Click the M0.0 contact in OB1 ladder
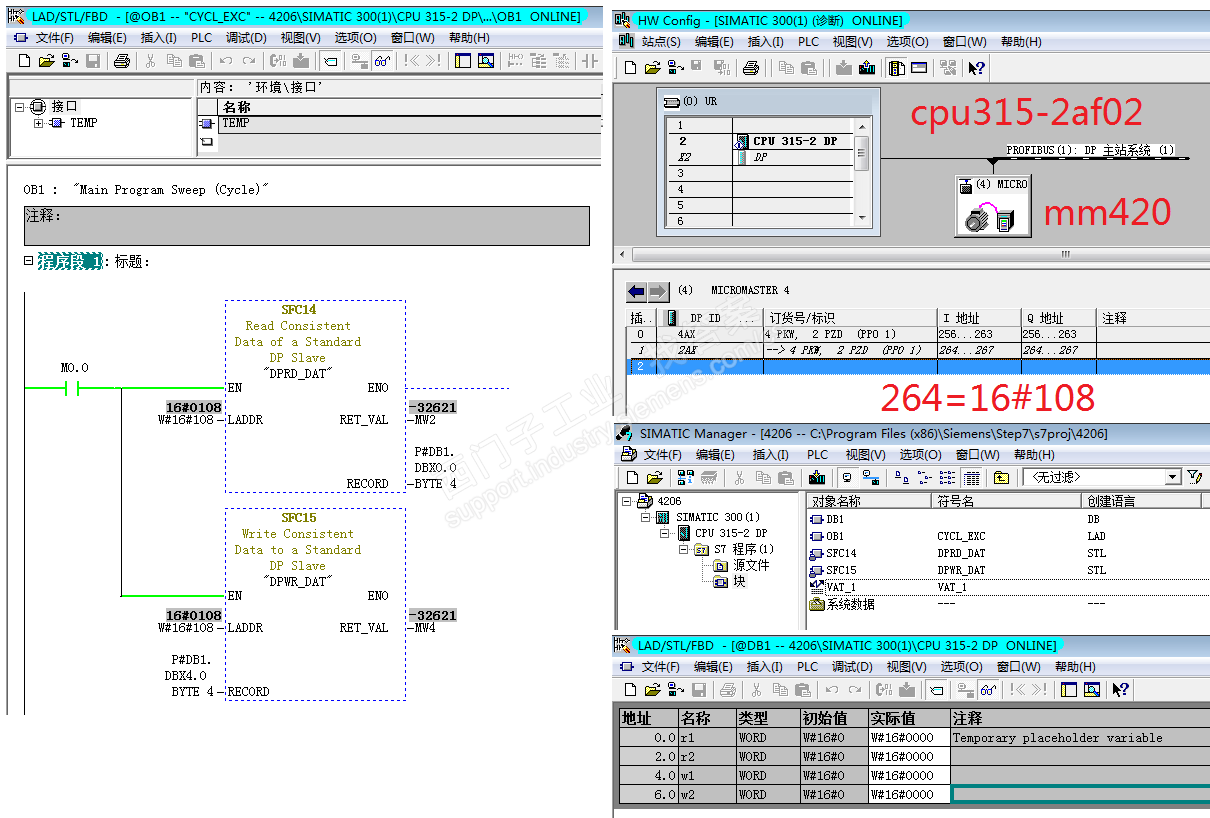 pos(73,388)
